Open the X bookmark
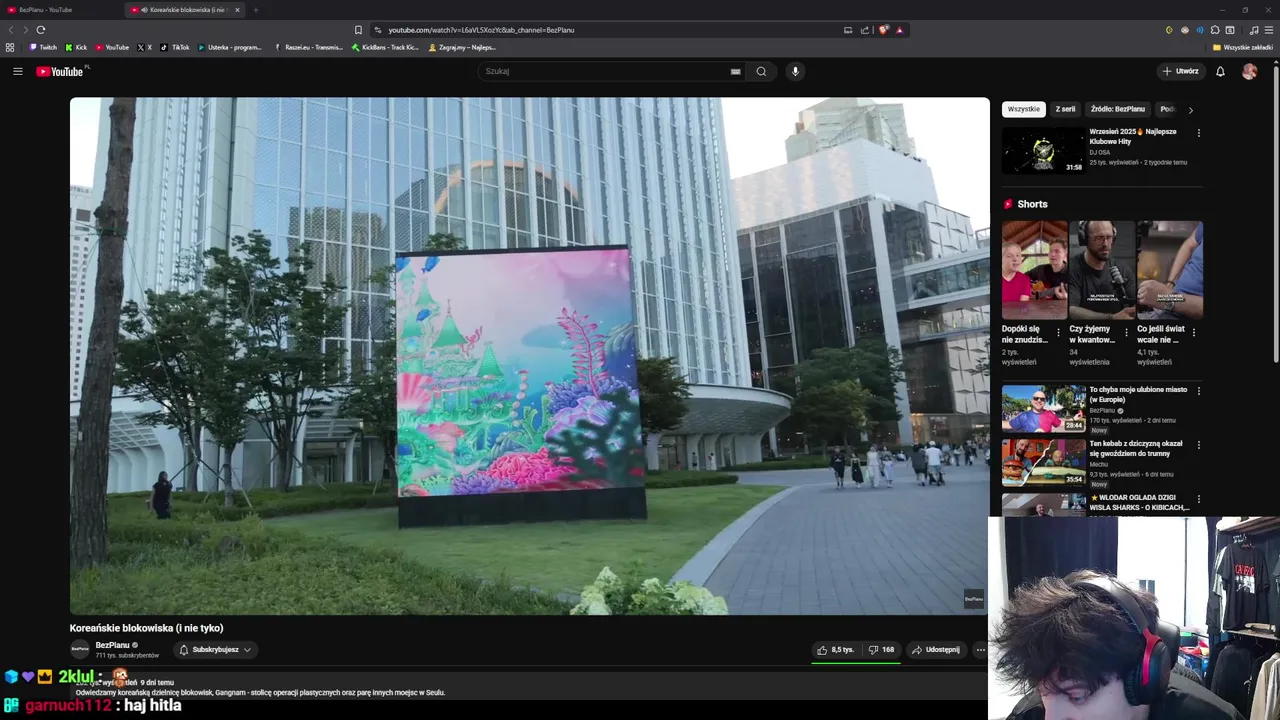The height and width of the screenshot is (720, 1280). pos(145,47)
